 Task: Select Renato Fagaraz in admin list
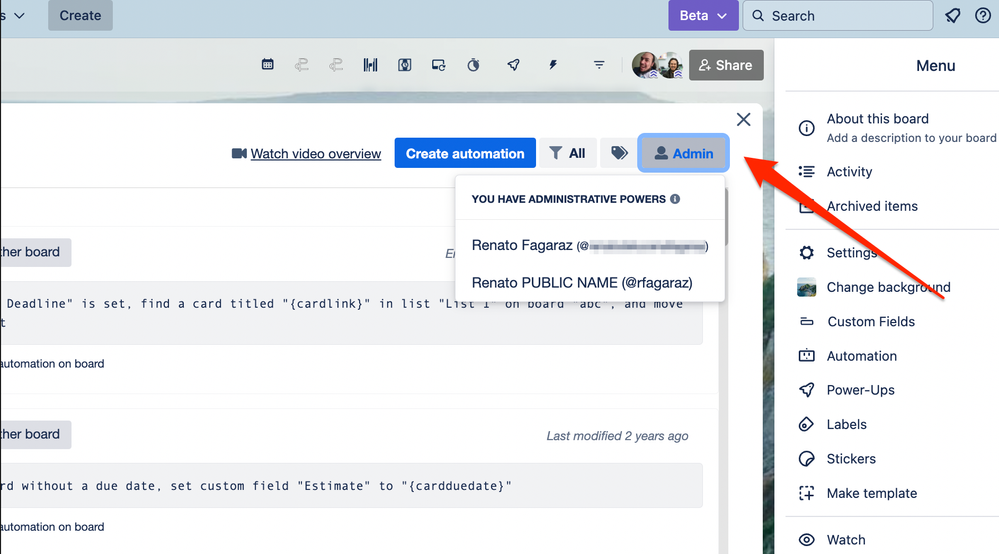coord(590,245)
